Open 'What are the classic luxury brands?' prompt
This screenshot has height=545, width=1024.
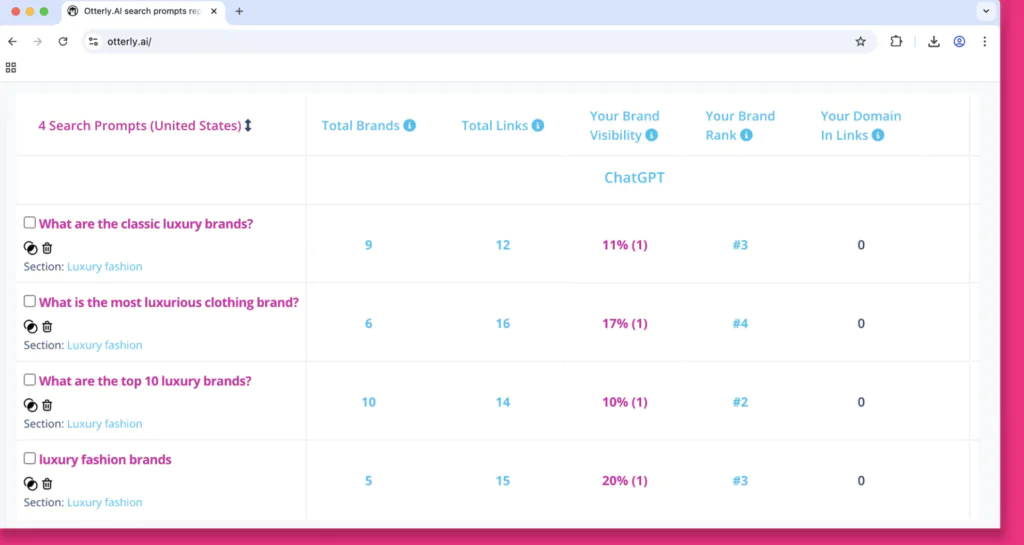click(x=146, y=224)
